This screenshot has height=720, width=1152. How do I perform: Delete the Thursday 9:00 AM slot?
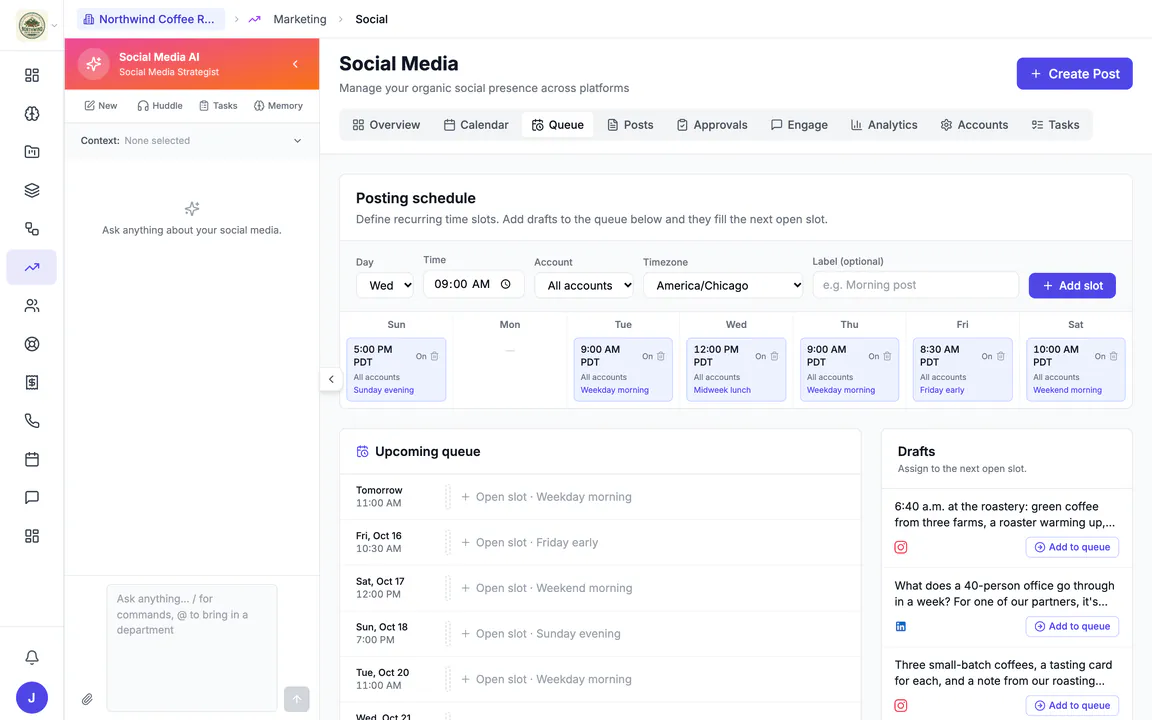(887, 356)
